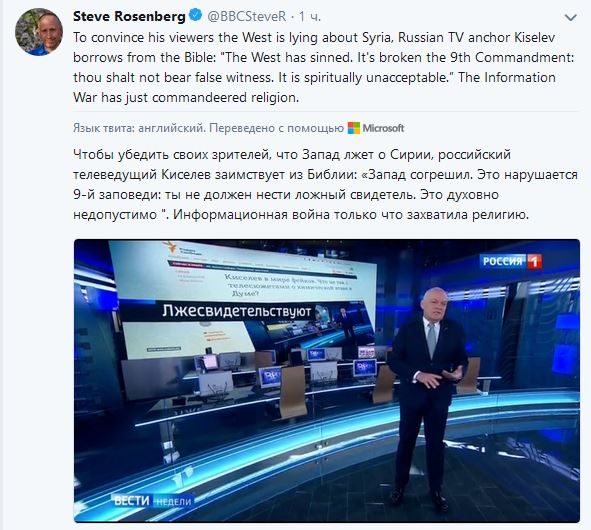Screen dimensions: 591x530
Task: Click the blue verified badge
Action: coord(196,16)
